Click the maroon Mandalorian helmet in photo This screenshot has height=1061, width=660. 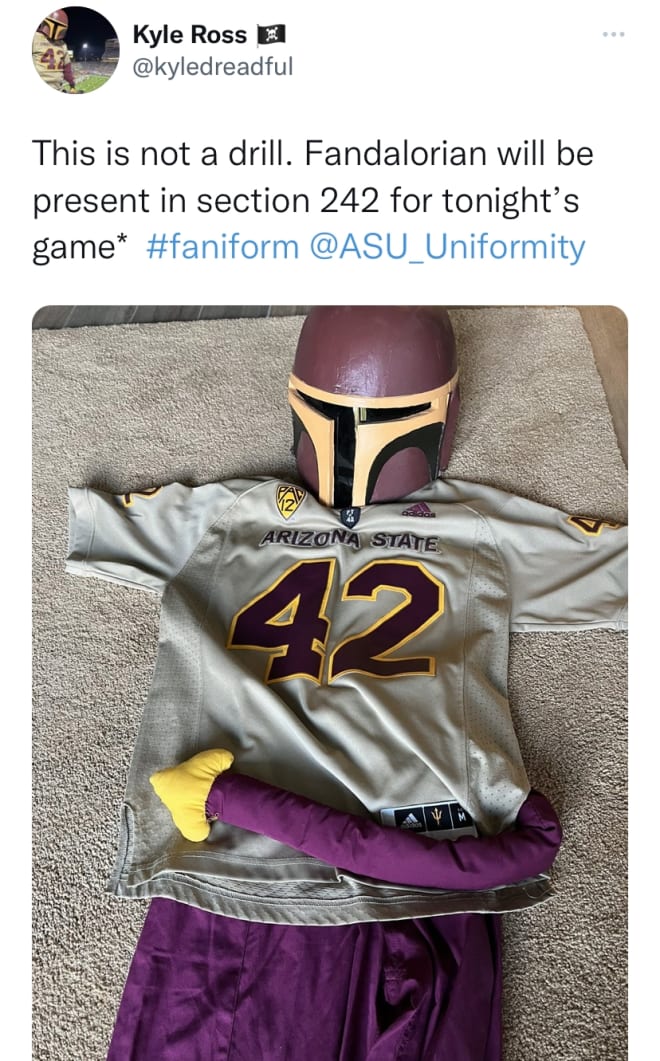pyautogui.click(x=374, y=405)
